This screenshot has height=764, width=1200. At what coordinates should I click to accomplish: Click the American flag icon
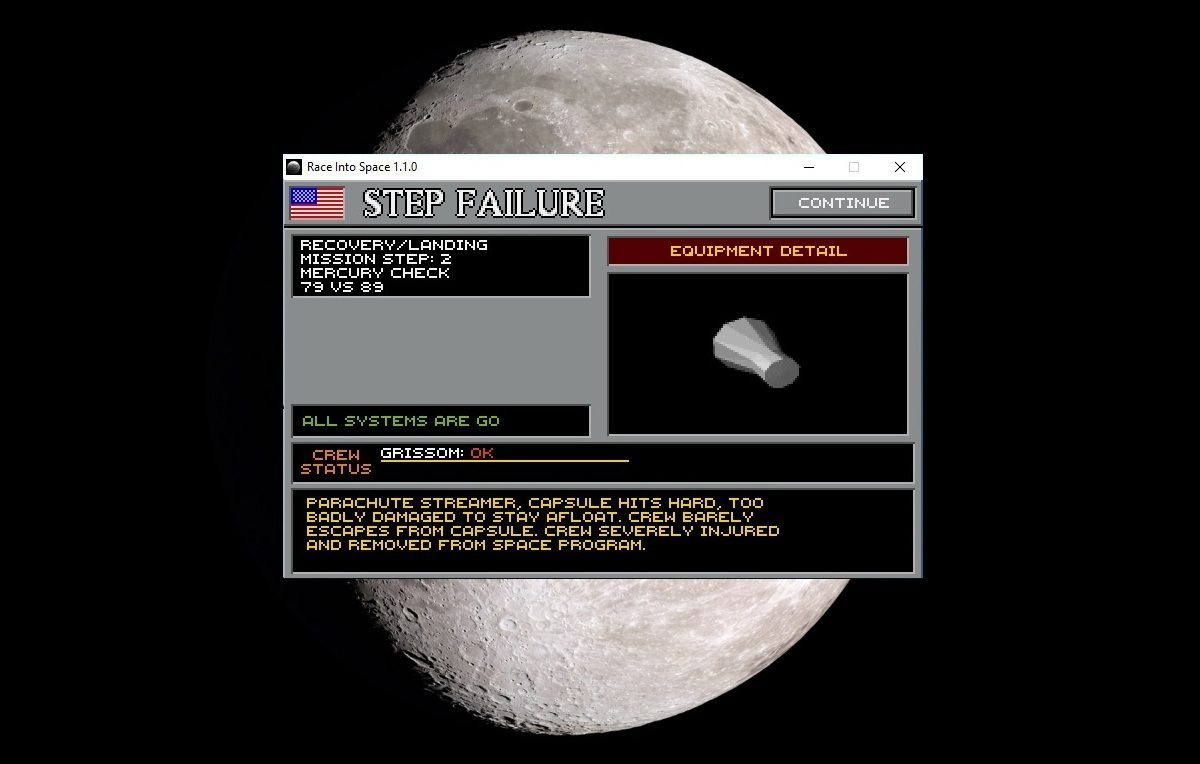click(317, 203)
